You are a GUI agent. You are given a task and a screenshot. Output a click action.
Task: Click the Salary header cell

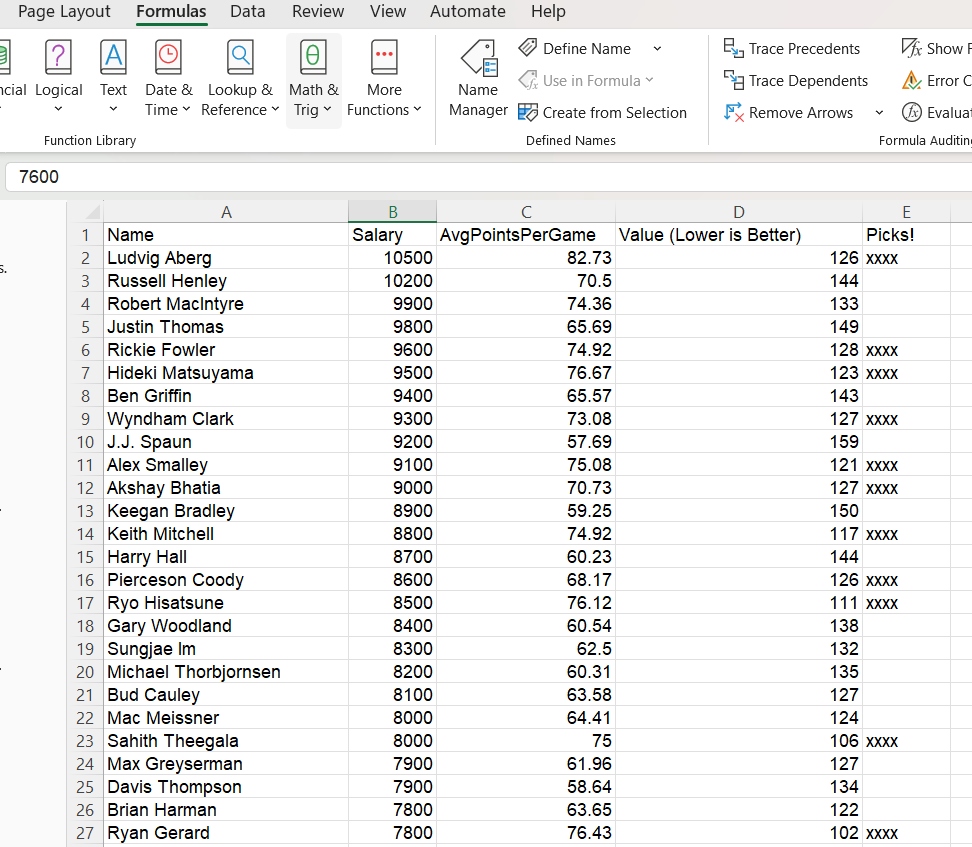coord(392,235)
